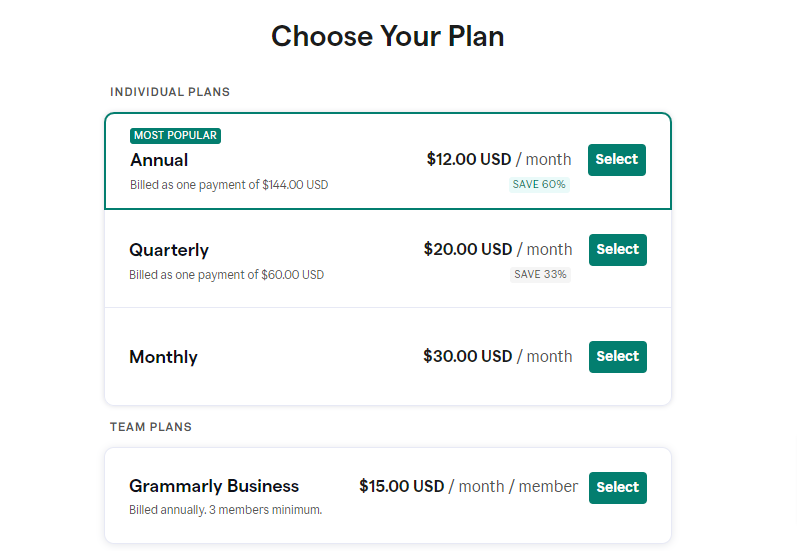Image resolution: width=797 pixels, height=551 pixels.
Task: Click the SAVE 60% badge
Action: click(539, 184)
